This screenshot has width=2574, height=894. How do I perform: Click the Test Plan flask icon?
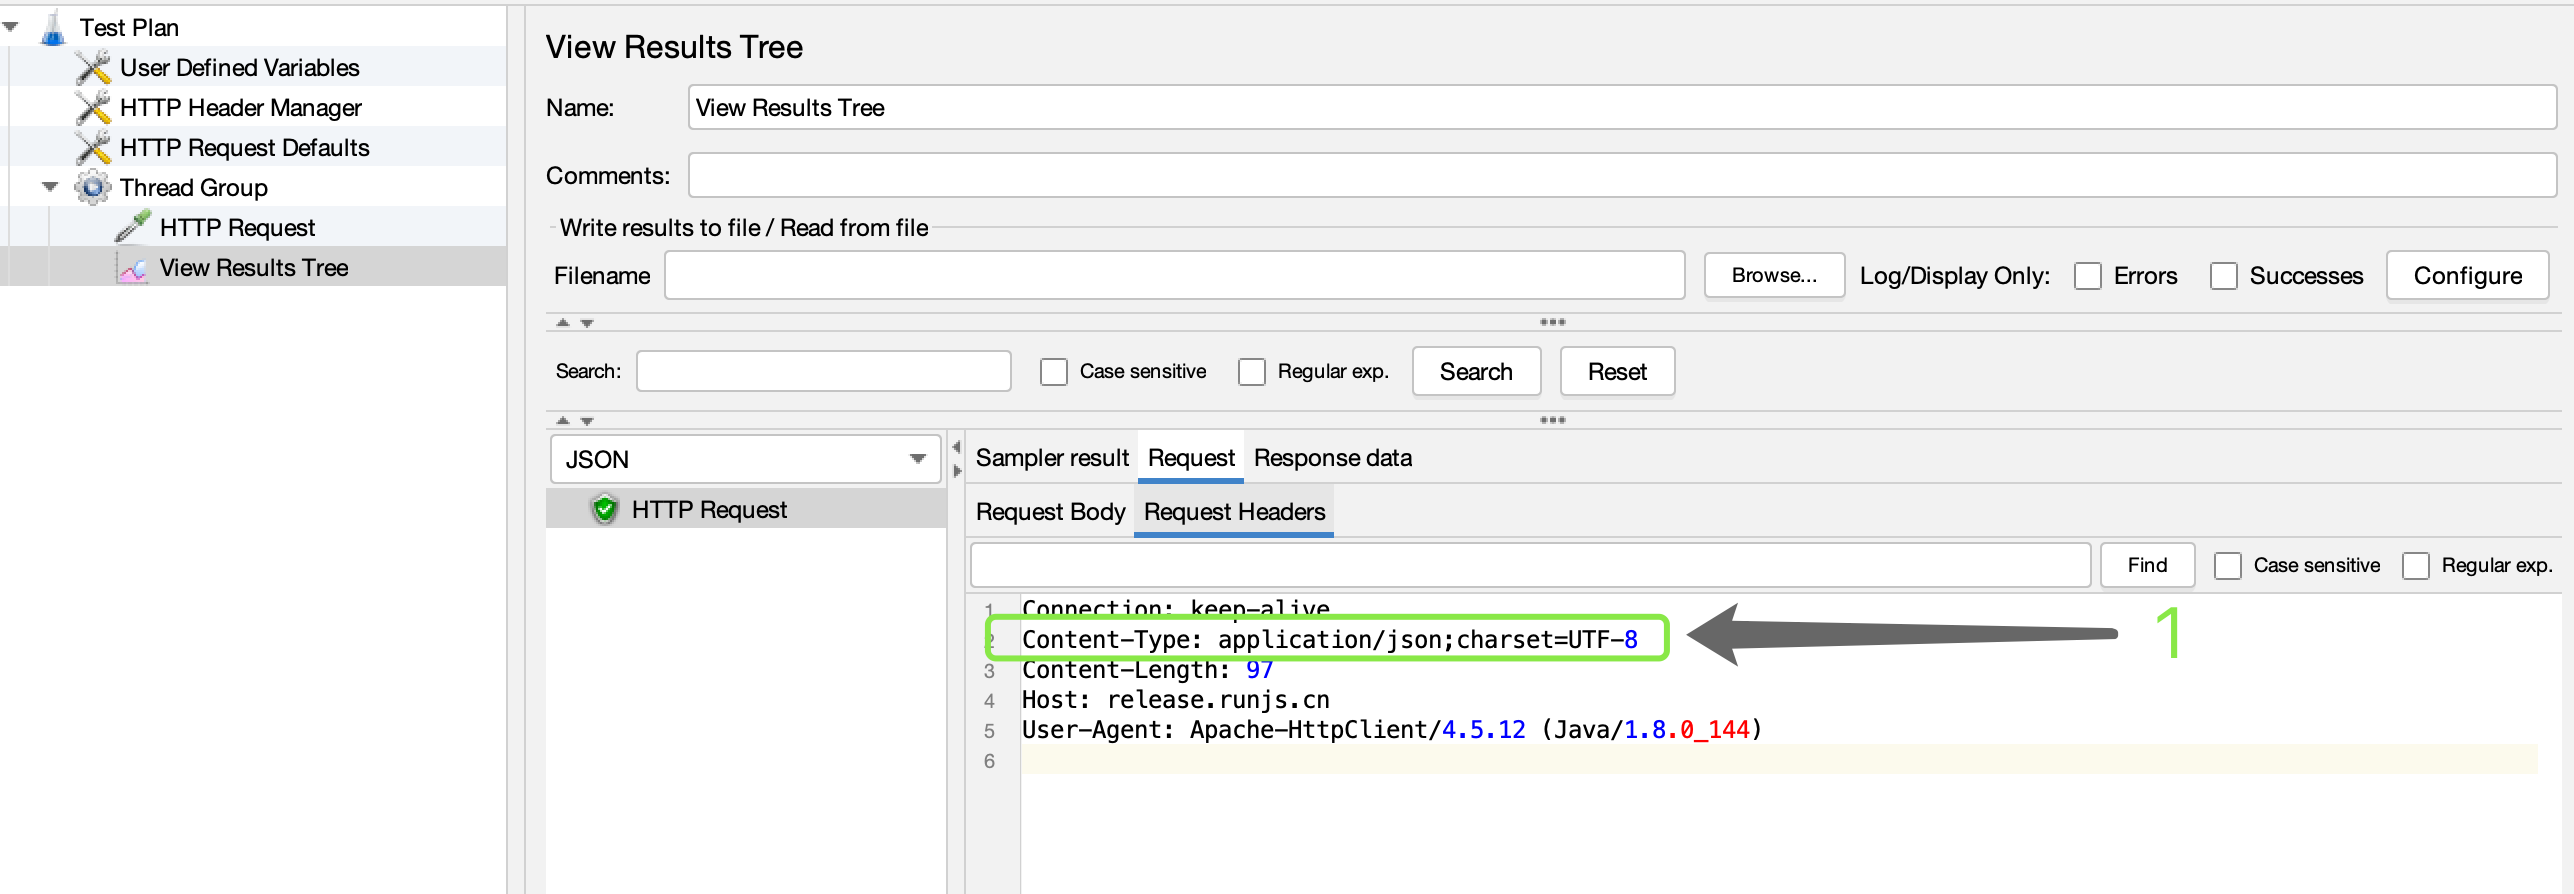coord(53,27)
